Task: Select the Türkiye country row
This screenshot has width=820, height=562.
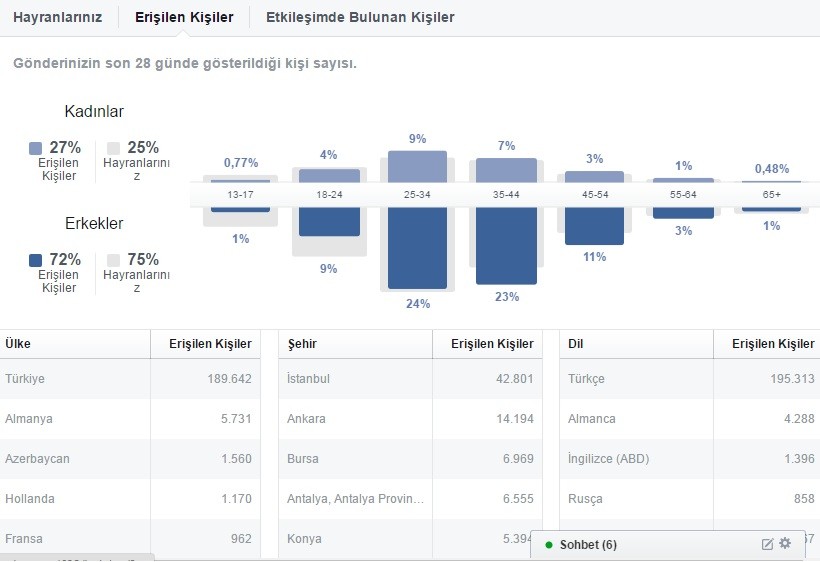Action: point(130,379)
